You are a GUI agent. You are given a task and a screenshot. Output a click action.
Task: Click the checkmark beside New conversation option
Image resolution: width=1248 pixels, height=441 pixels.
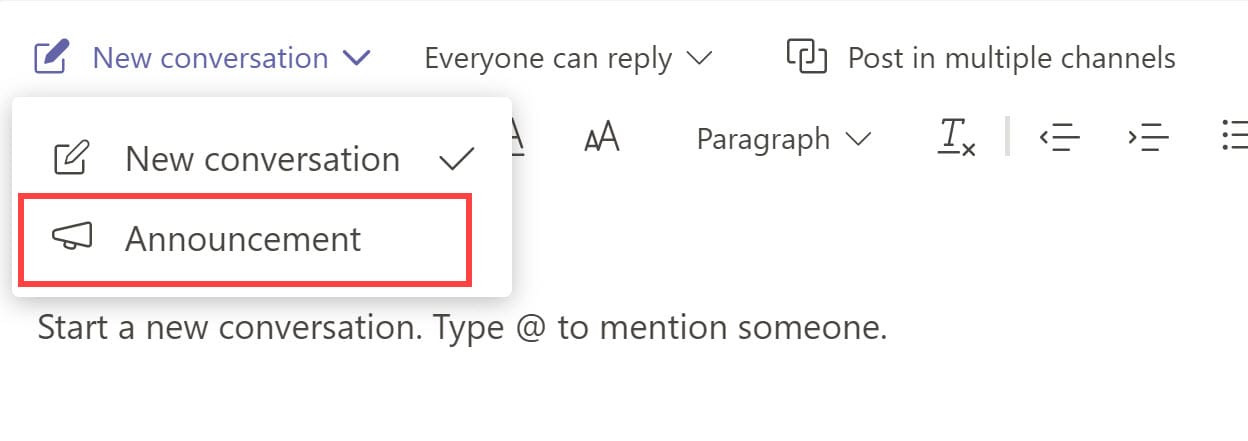point(457,159)
